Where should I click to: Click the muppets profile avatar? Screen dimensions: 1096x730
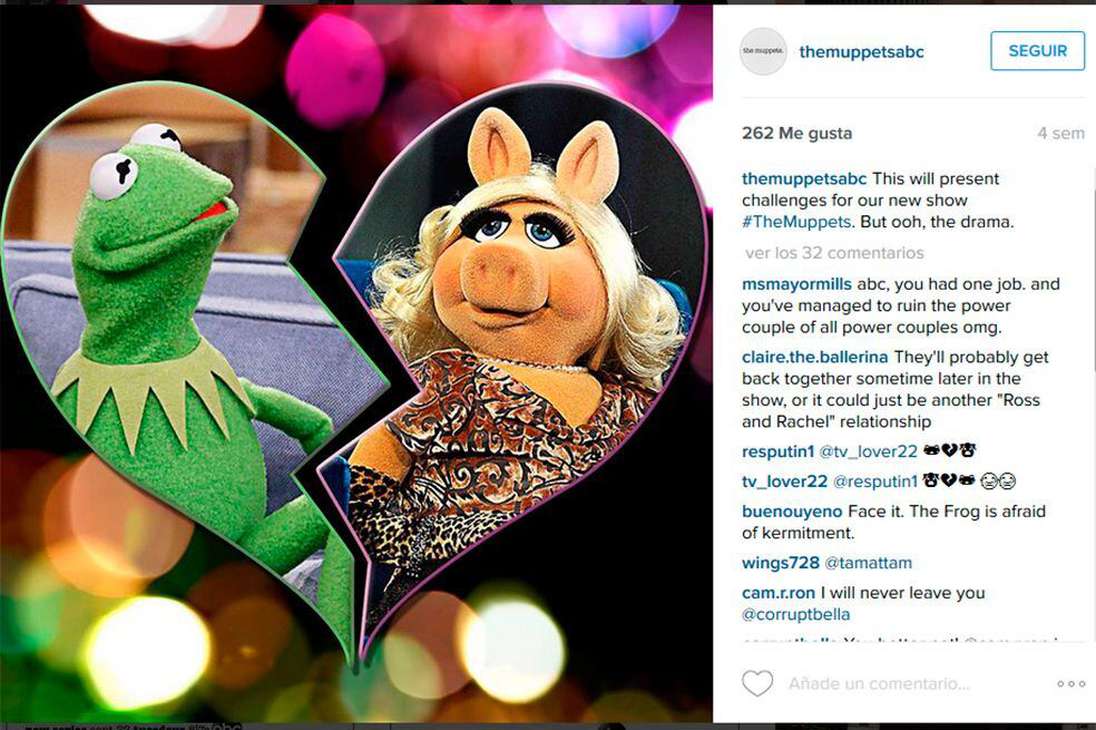point(763,51)
